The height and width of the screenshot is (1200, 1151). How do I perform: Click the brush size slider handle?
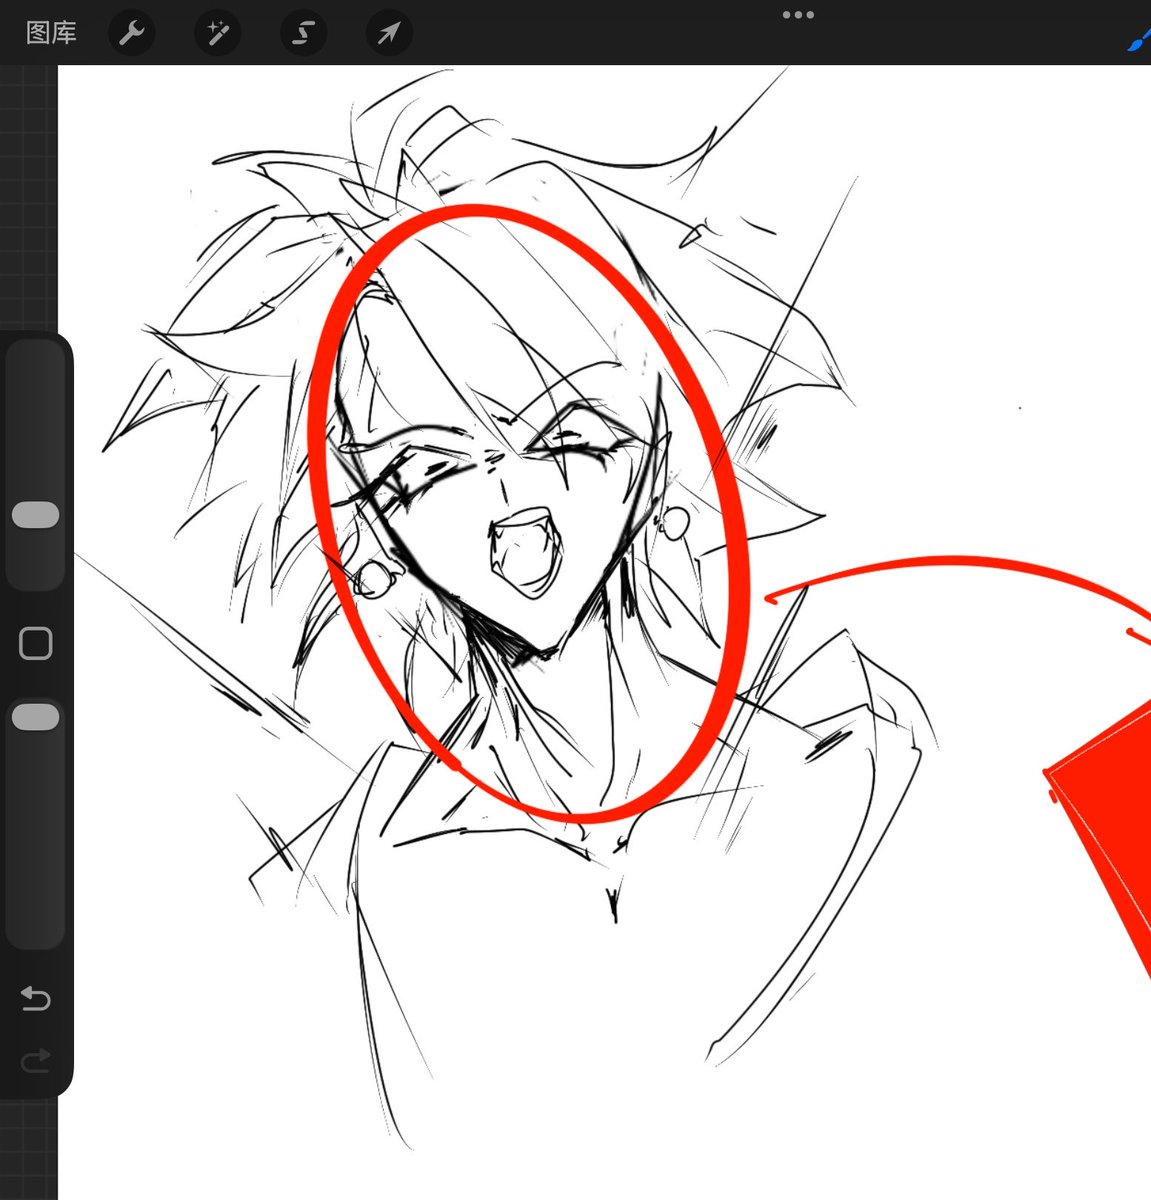(x=35, y=515)
